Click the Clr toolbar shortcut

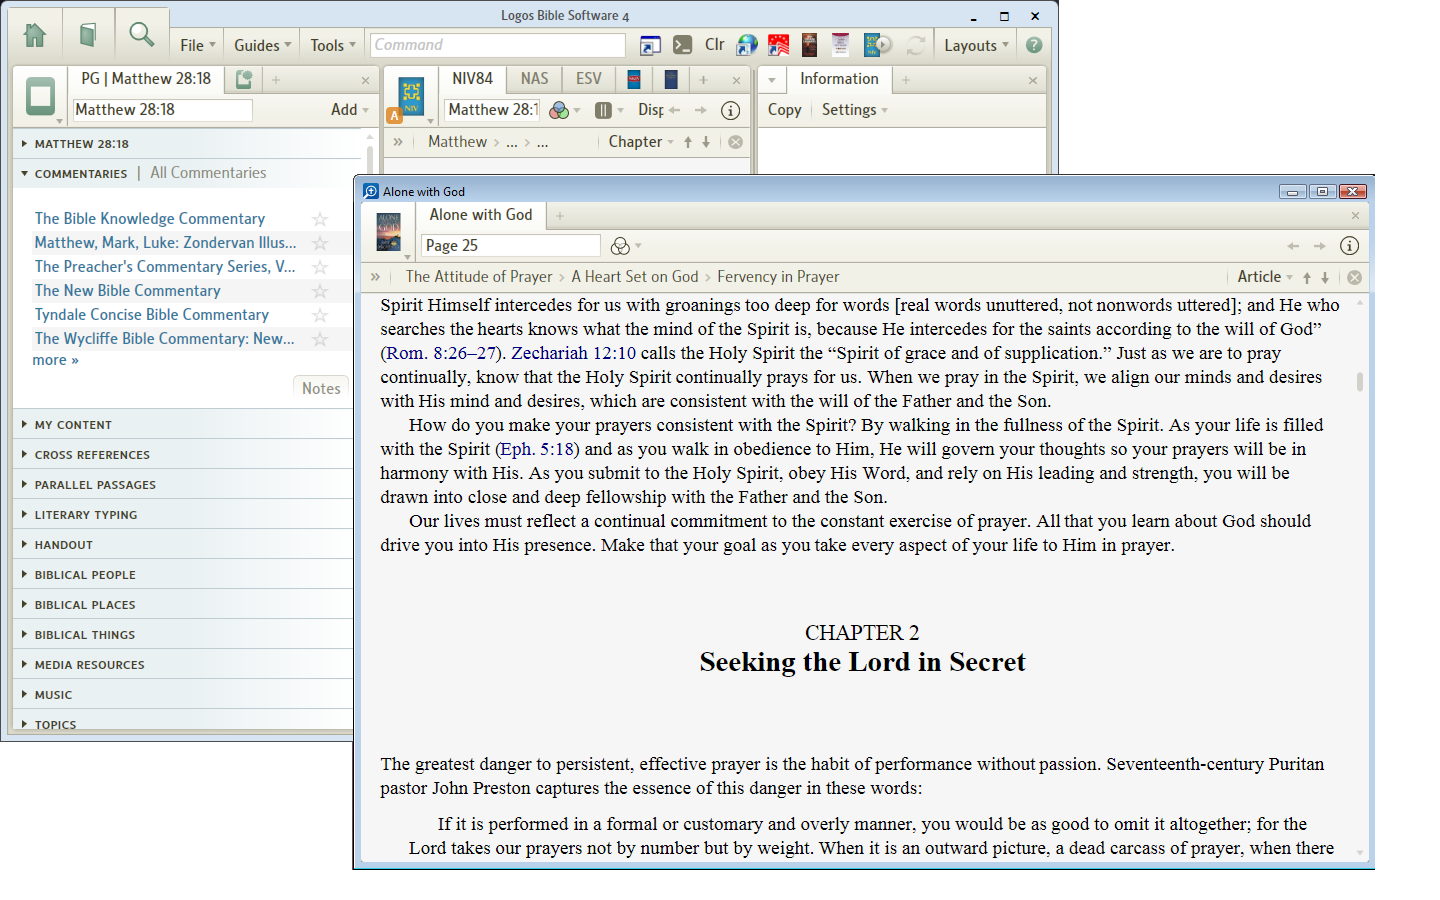coord(714,45)
